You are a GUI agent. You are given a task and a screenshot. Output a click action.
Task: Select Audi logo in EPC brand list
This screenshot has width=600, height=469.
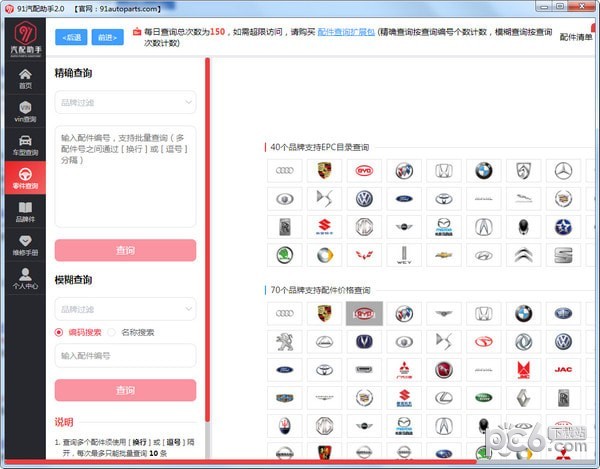pos(285,171)
